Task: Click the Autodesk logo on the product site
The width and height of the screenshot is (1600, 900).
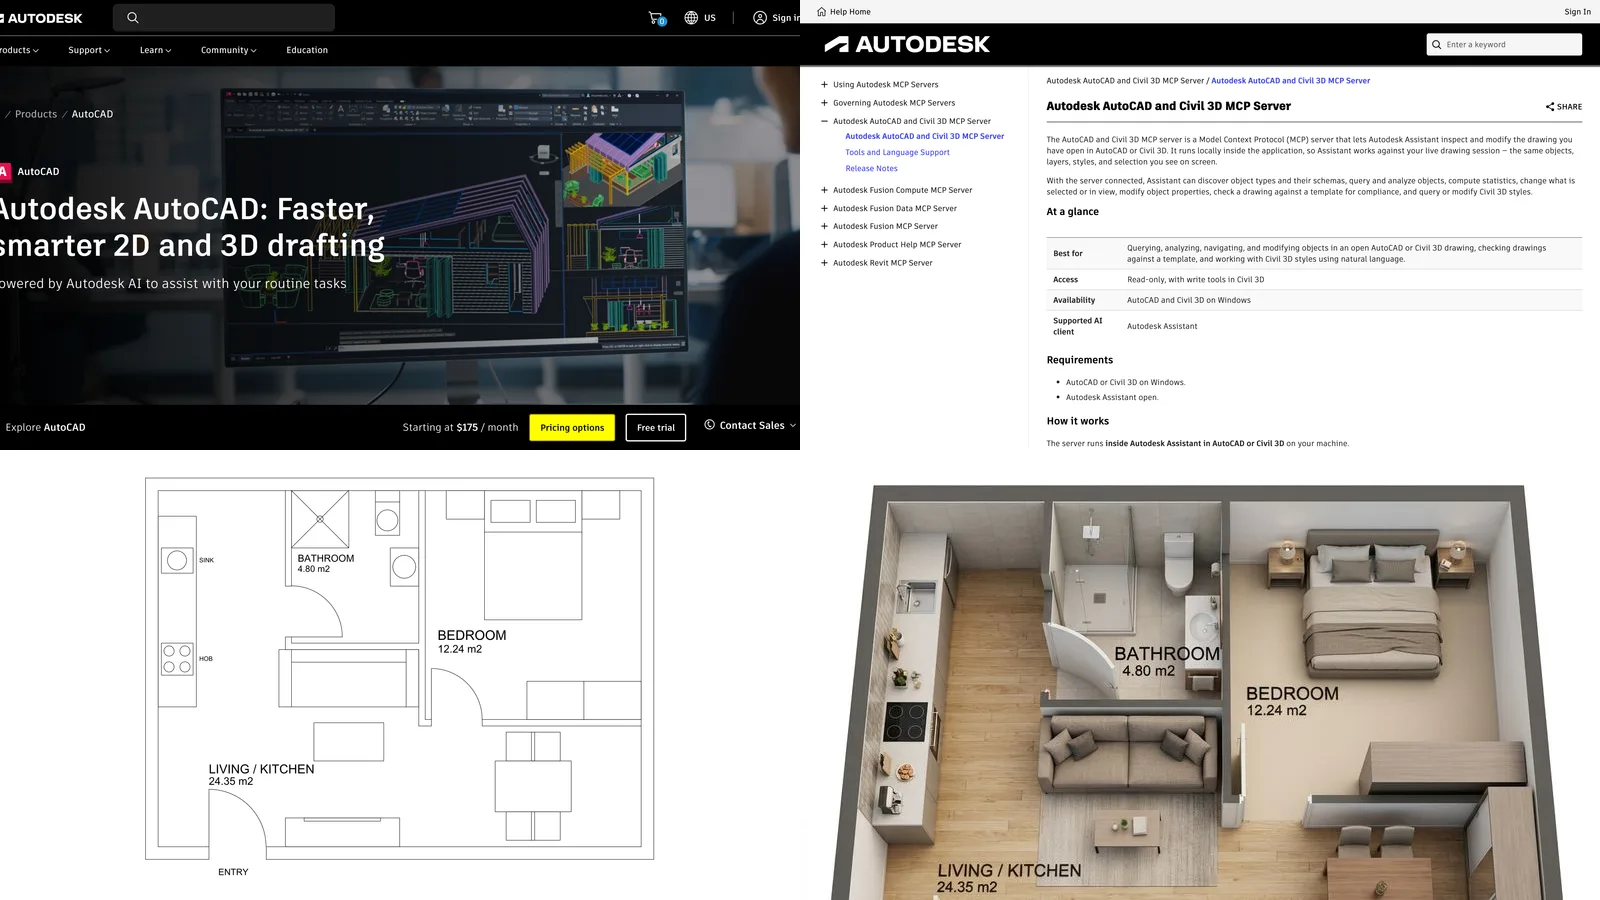Action: (41, 18)
